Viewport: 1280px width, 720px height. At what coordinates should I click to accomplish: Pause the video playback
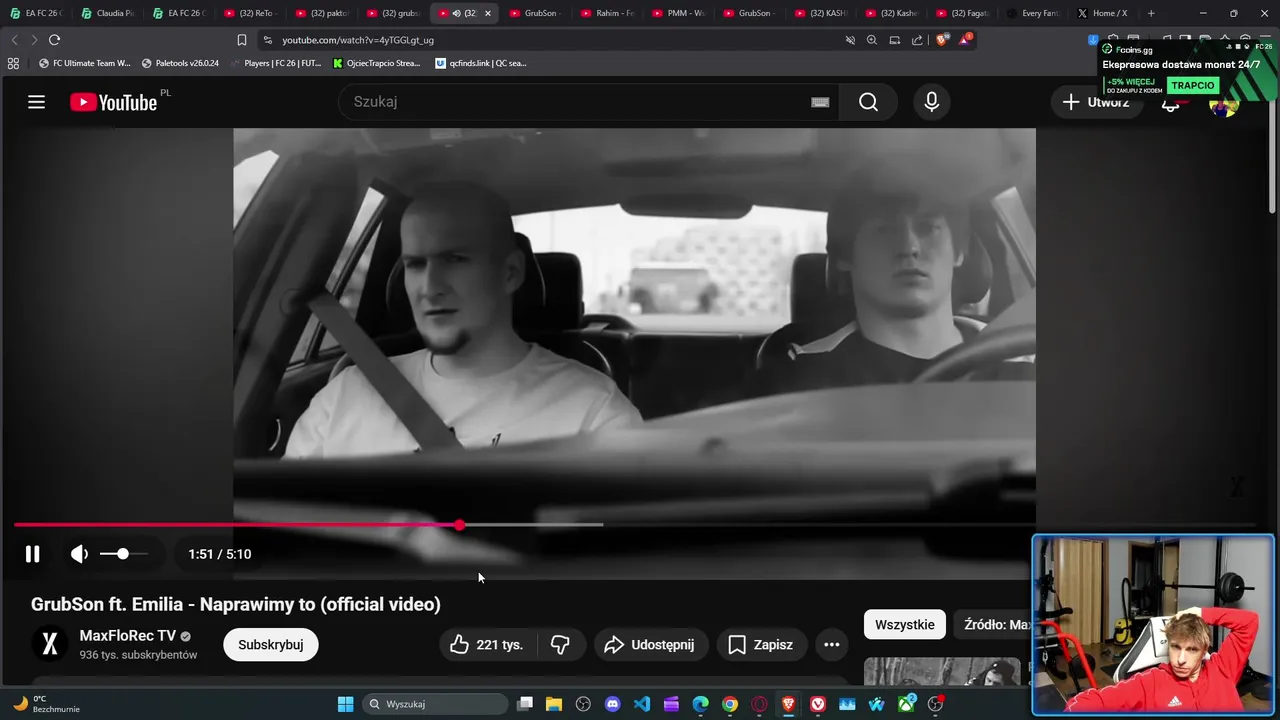click(x=32, y=554)
